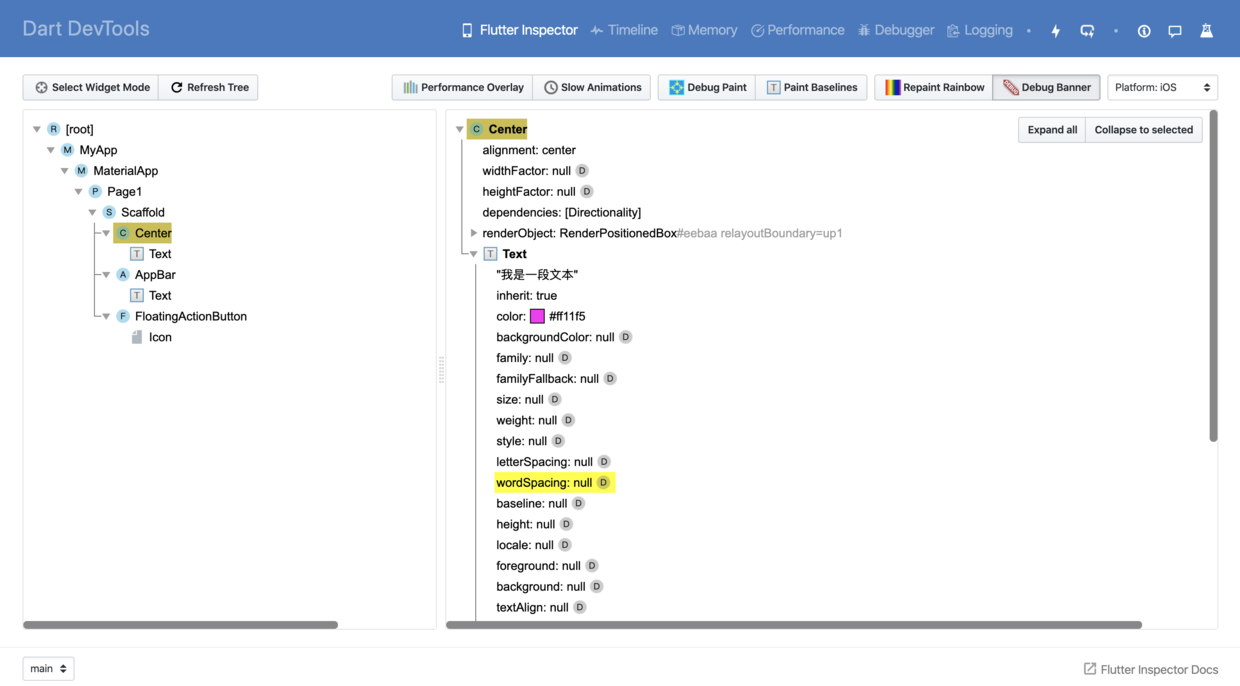1240x686 pixels.
Task: Click the MaterialApp widget M badge
Action: pyautogui.click(x=81, y=171)
